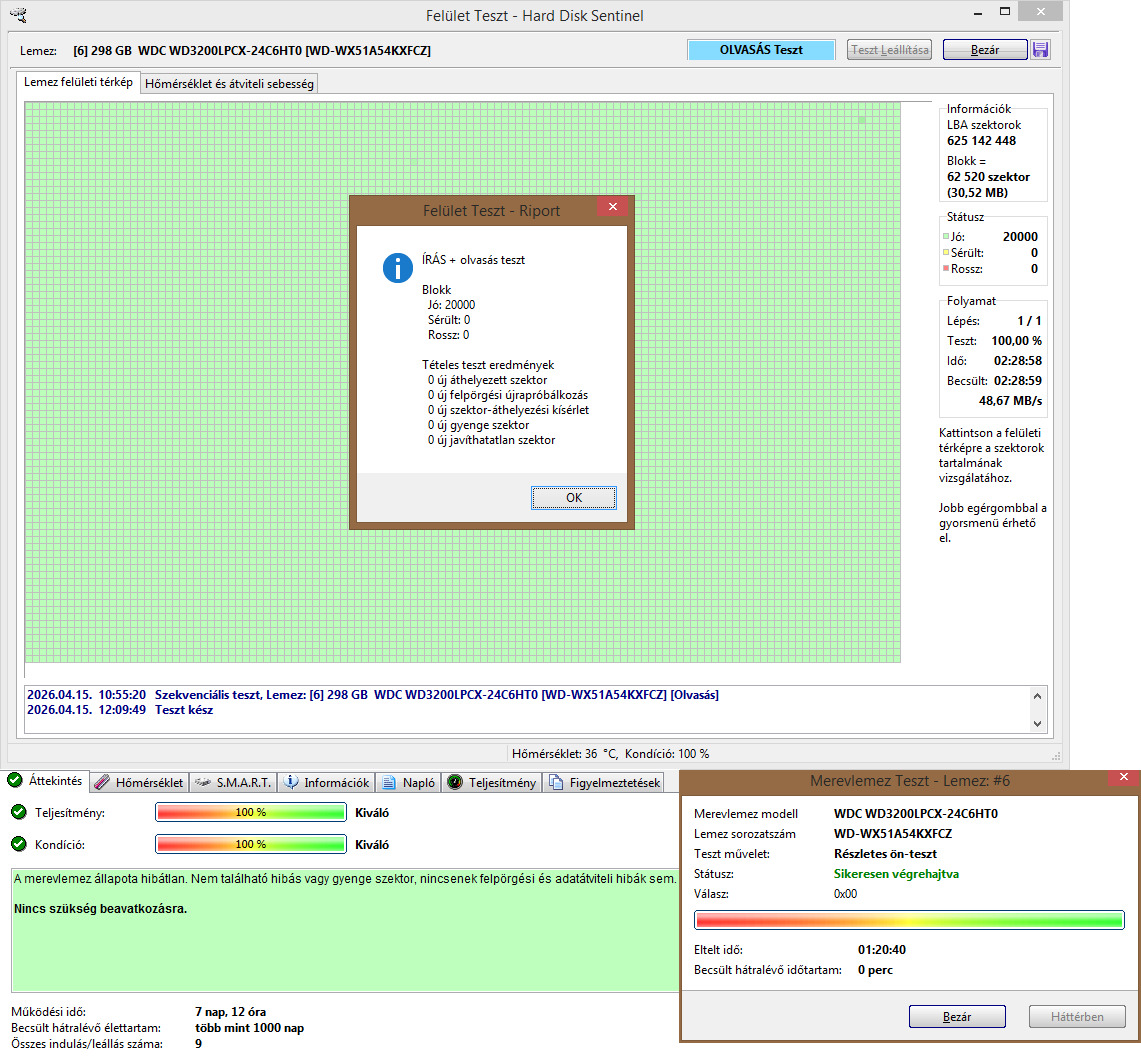Screen dimensions: 1141x1057
Task: Select the Információk tab
Action: (x=327, y=783)
